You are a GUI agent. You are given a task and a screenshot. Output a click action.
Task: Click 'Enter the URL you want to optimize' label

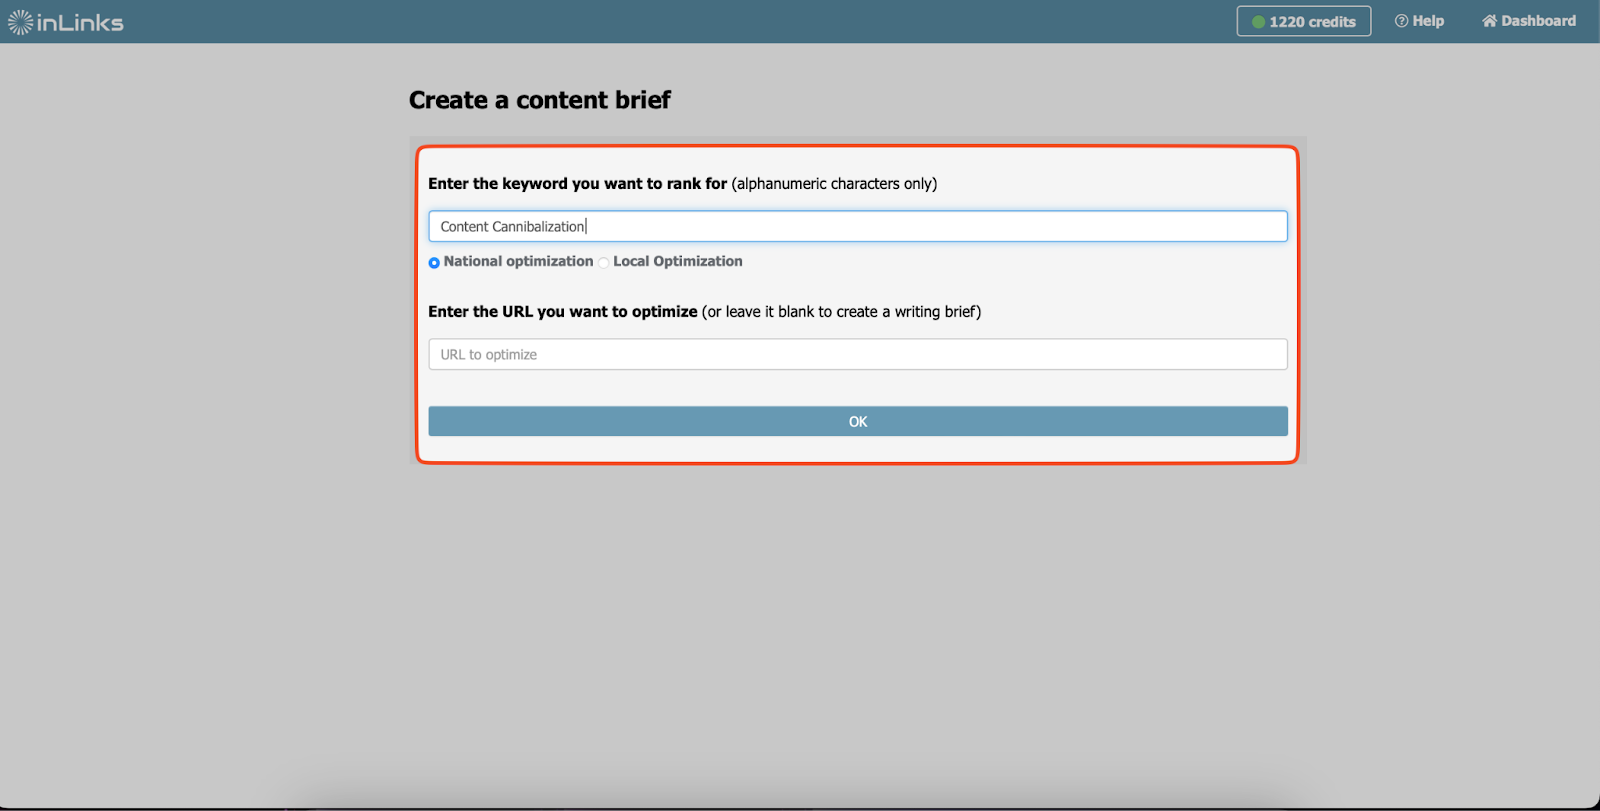click(x=563, y=312)
